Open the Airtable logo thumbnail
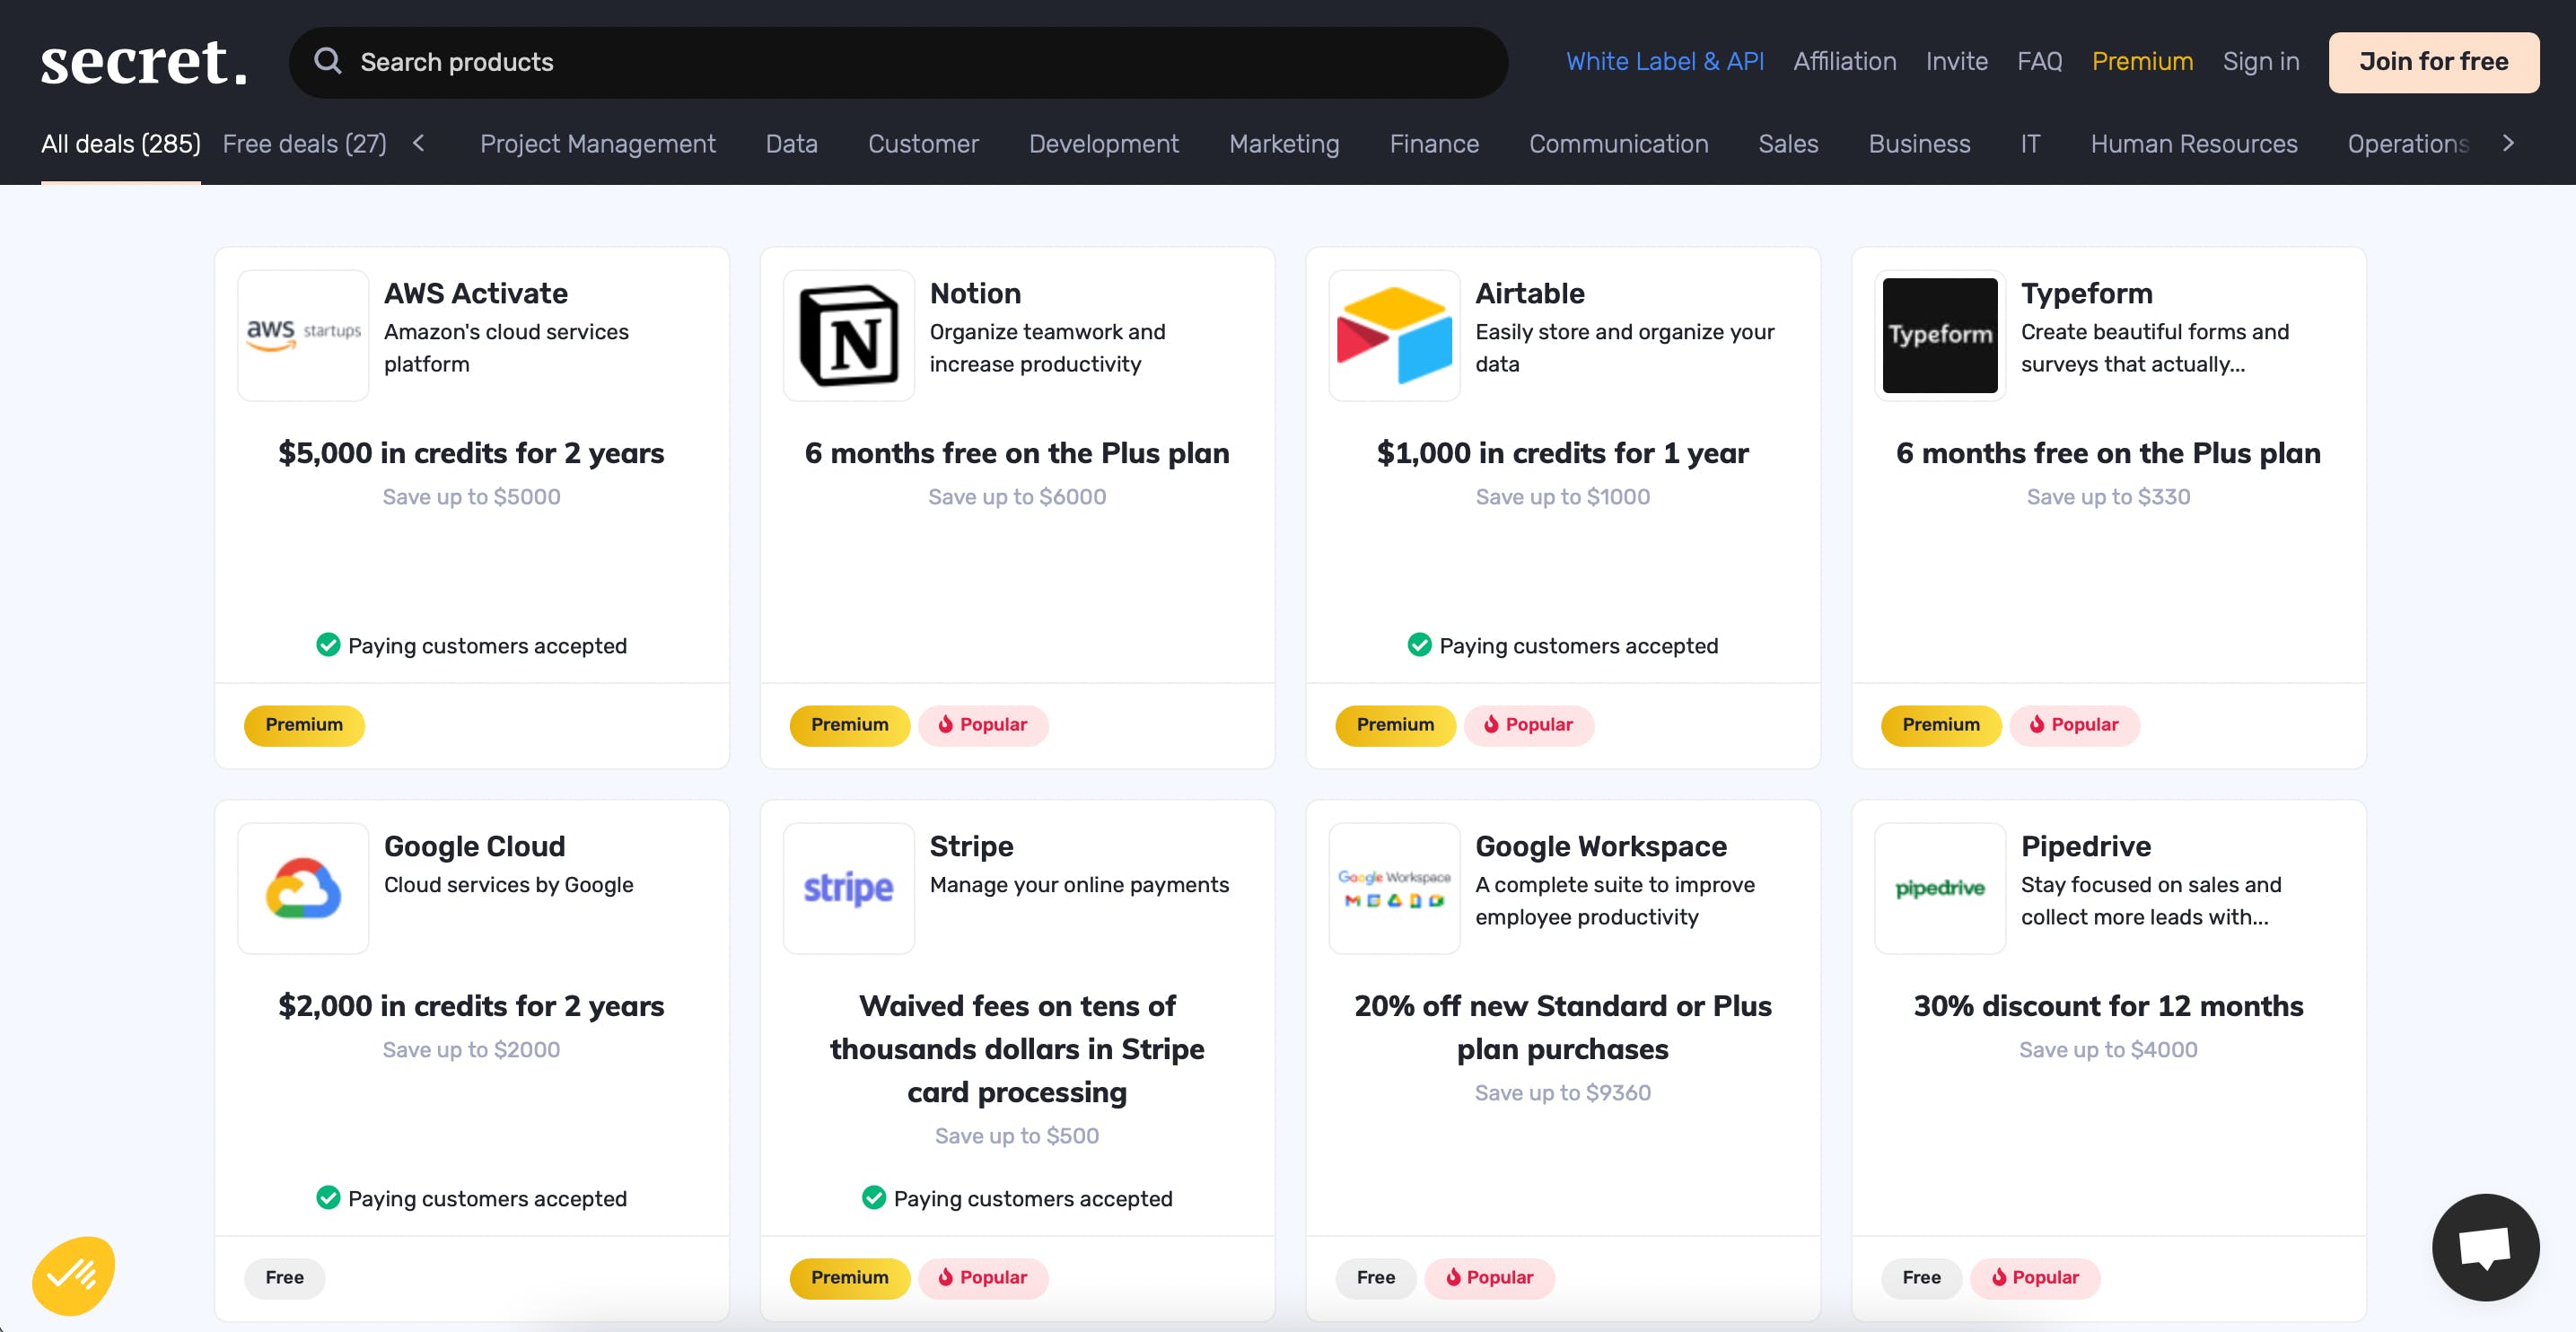This screenshot has width=2576, height=1332. coord(1394,335)
